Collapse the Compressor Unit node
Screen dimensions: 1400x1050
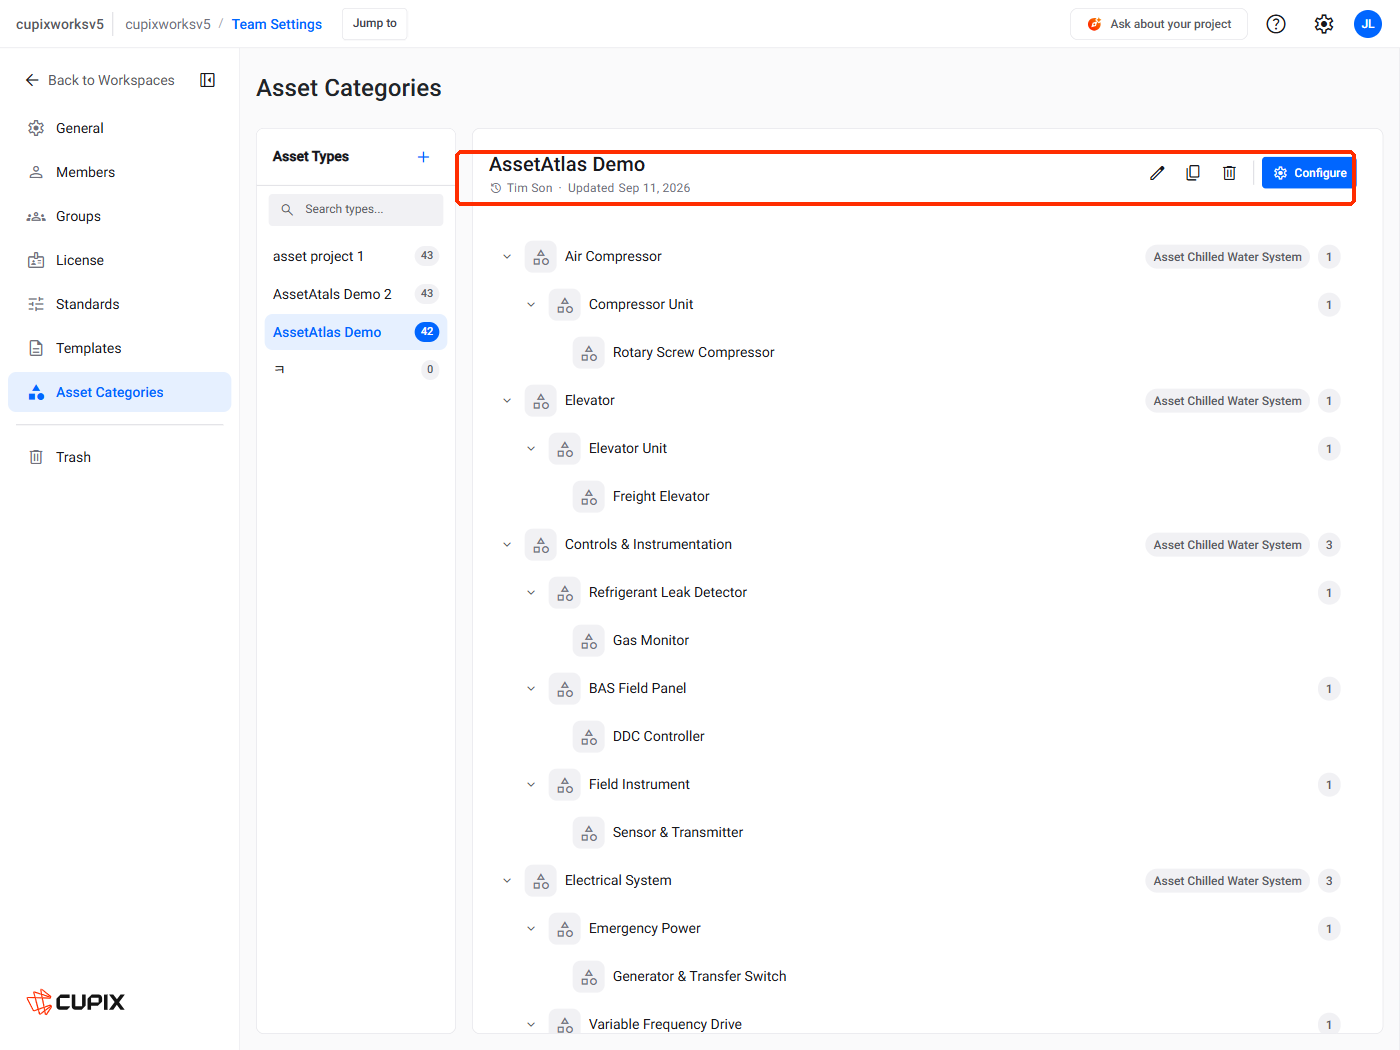[x=531, y=305]
